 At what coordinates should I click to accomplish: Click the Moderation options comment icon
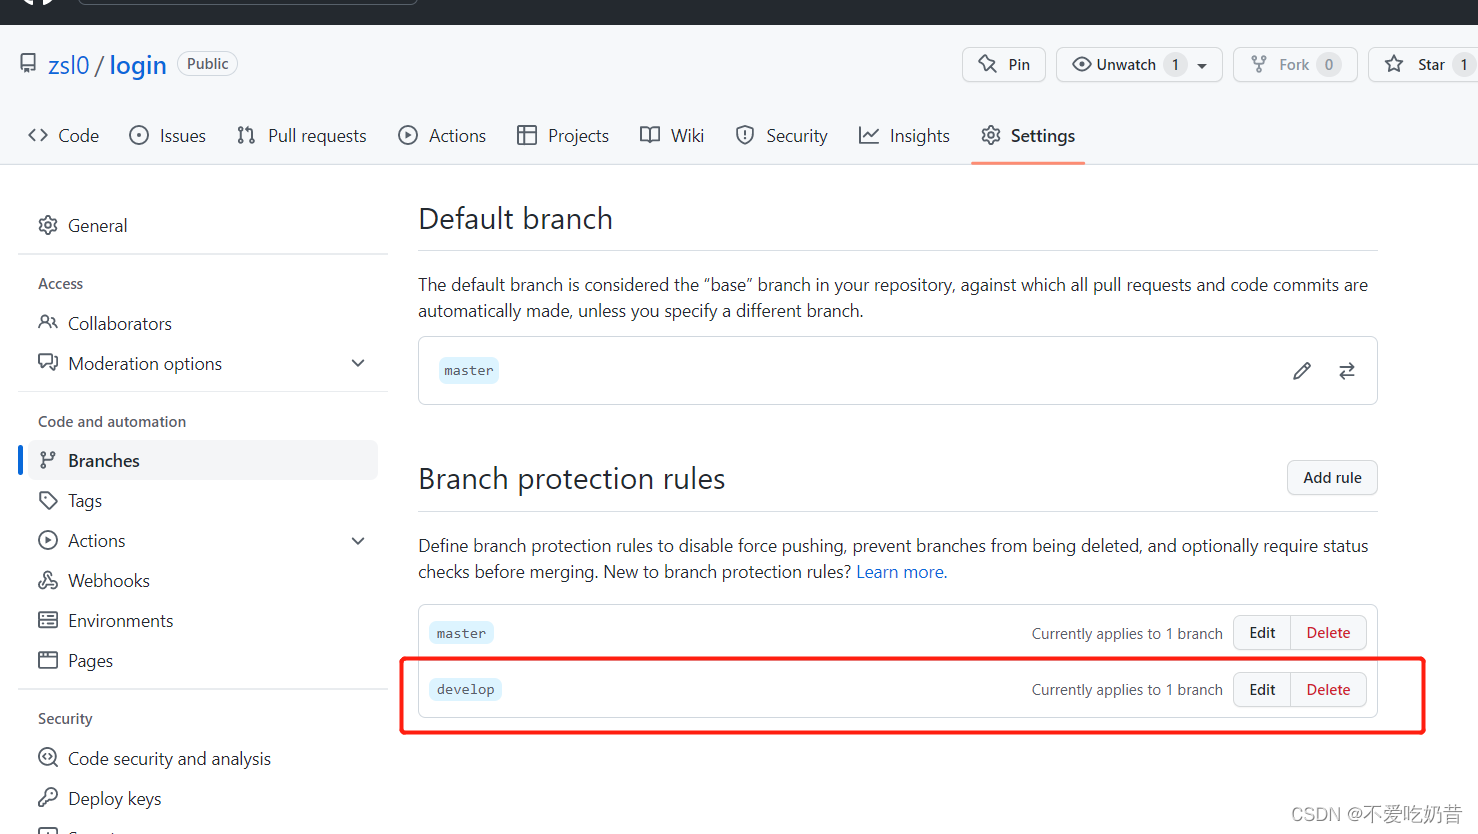click(48, 362)
